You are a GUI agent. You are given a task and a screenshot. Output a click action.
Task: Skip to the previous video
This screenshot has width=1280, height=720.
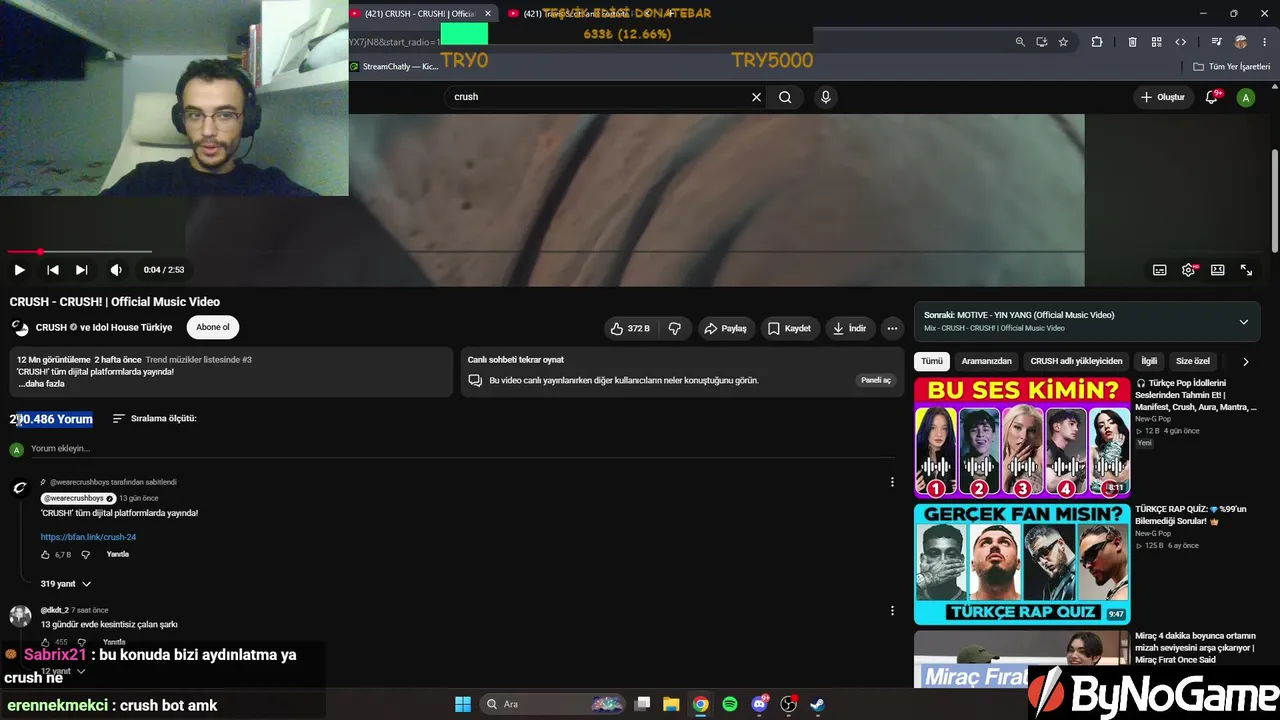pos(53,269)
